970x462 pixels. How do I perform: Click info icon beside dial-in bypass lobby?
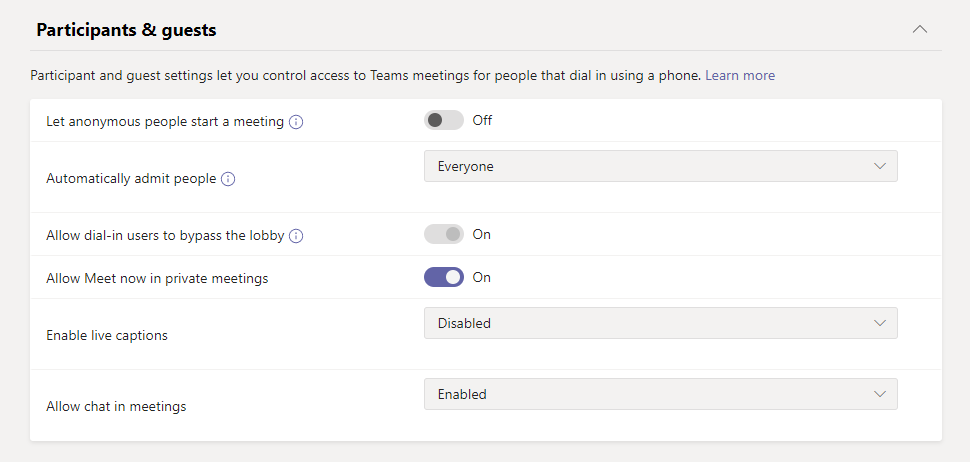pos(296,236)
